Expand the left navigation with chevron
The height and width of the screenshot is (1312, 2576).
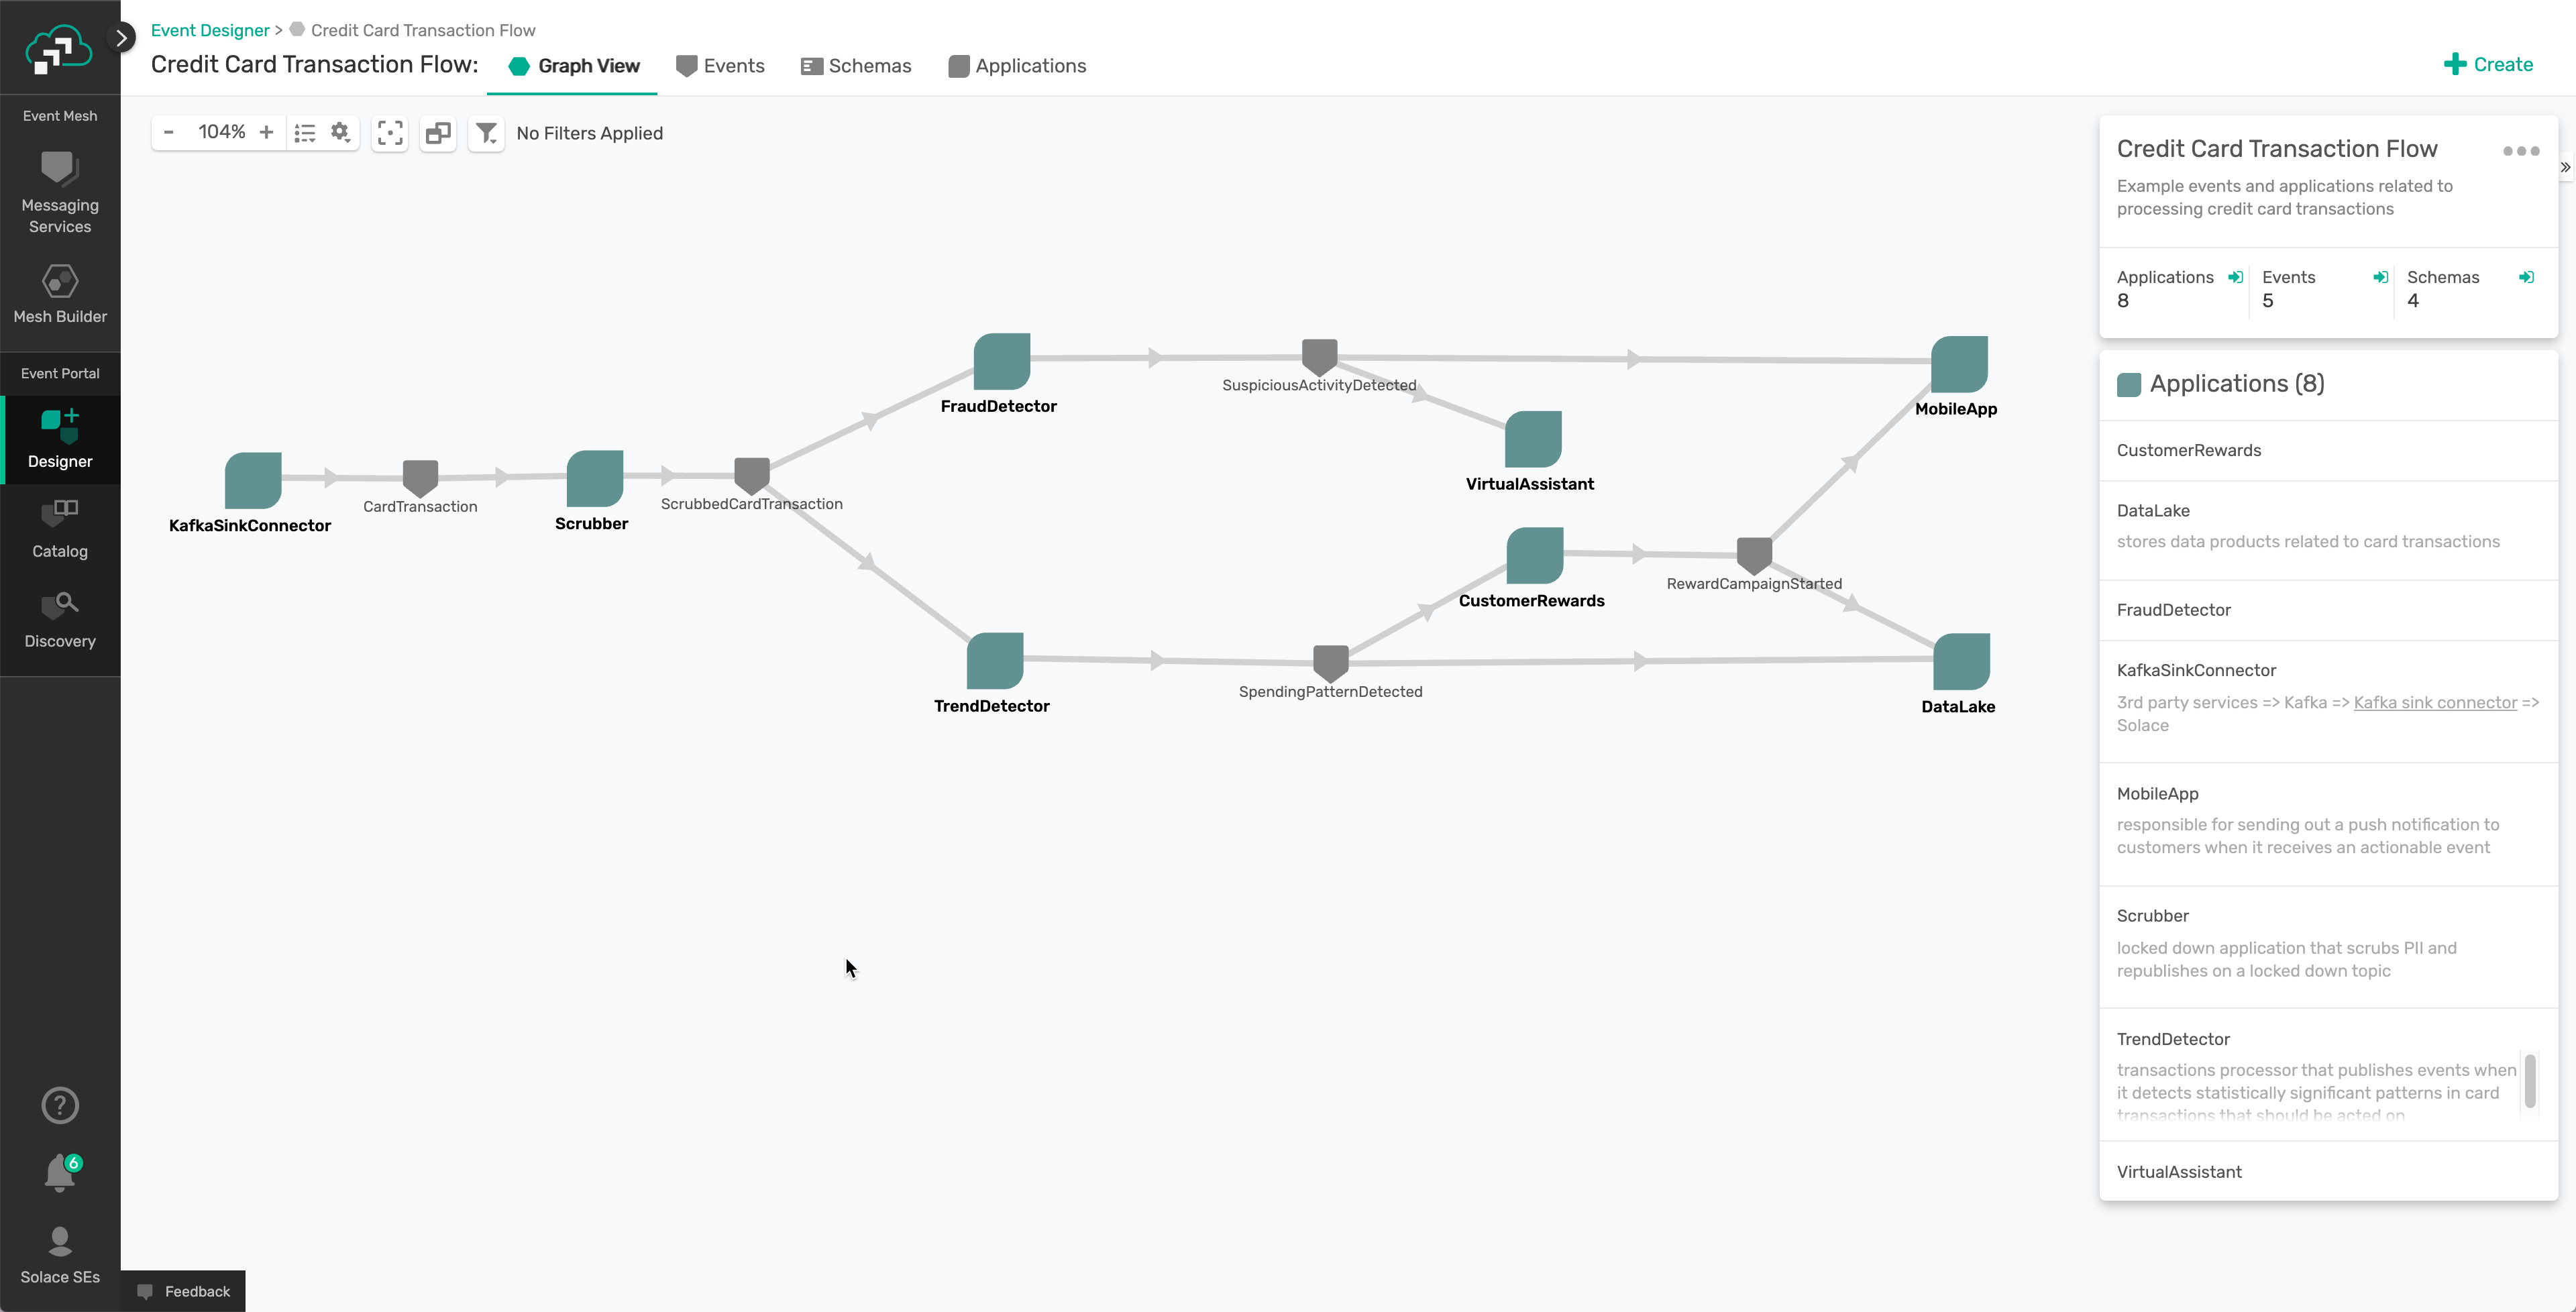[x=122, y=38]
